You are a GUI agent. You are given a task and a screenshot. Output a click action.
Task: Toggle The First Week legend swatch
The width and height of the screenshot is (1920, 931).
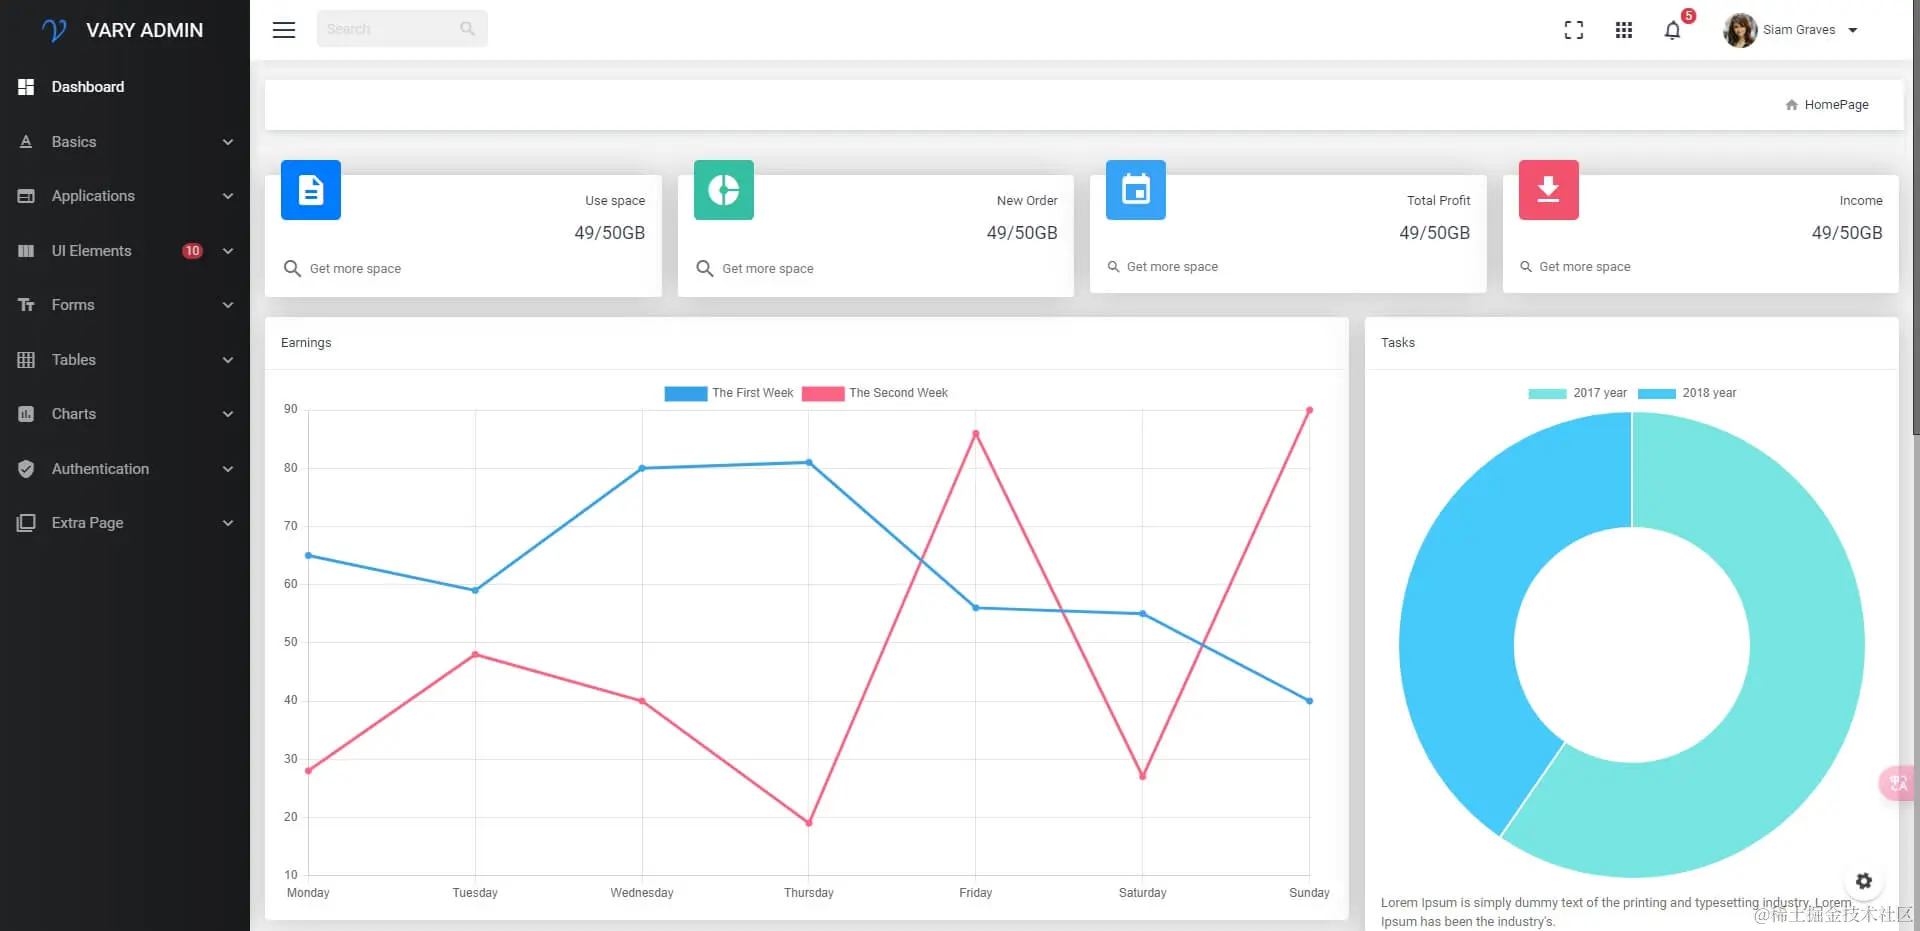pos(686,394)
